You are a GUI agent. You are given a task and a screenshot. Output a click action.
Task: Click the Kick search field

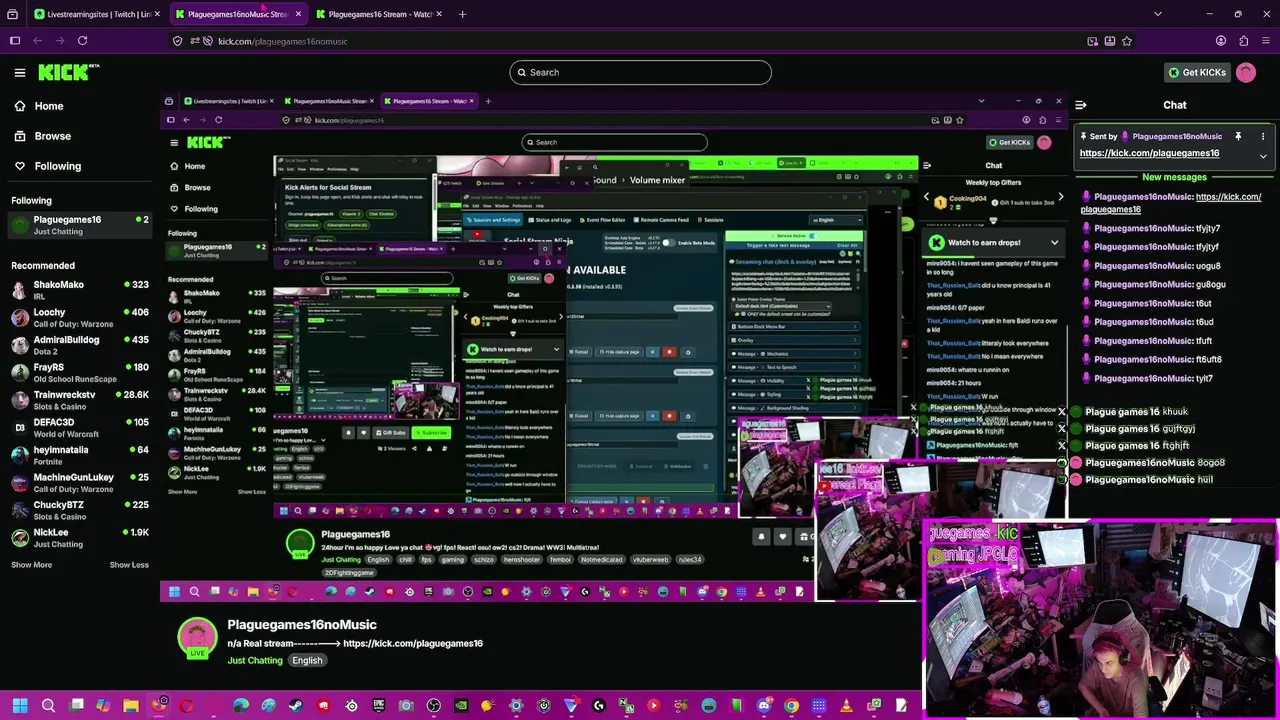(x=640, y=72)
